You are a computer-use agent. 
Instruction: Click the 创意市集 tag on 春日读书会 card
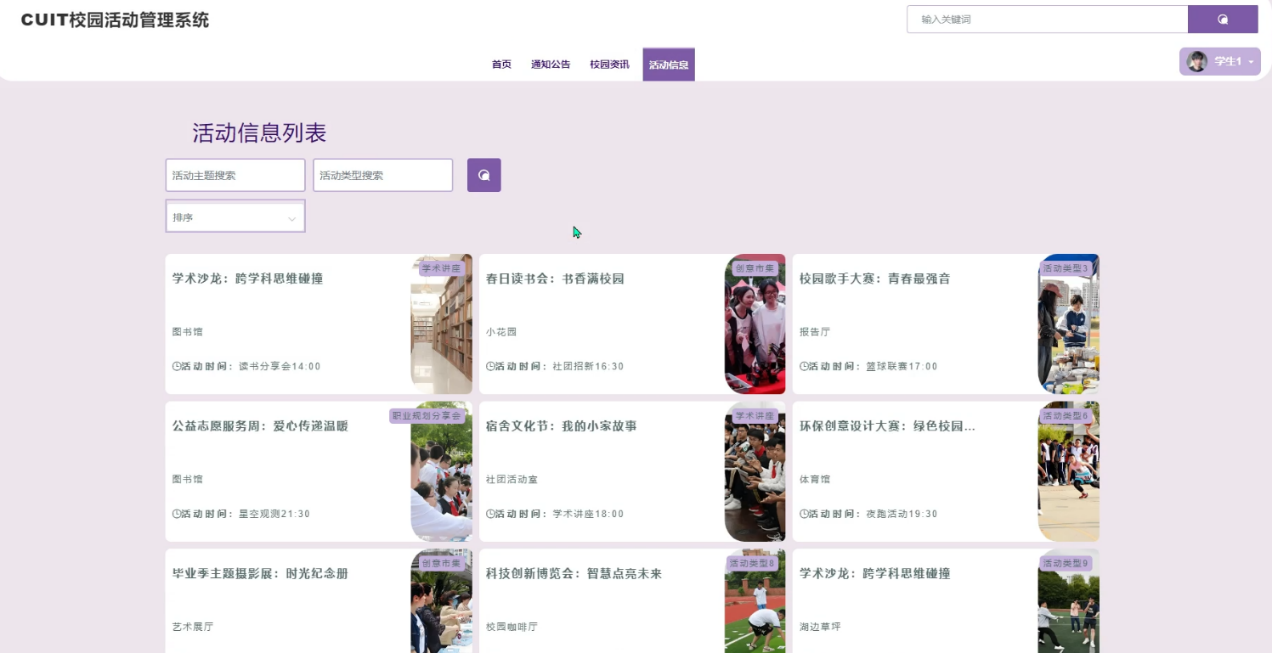(755, 268)
